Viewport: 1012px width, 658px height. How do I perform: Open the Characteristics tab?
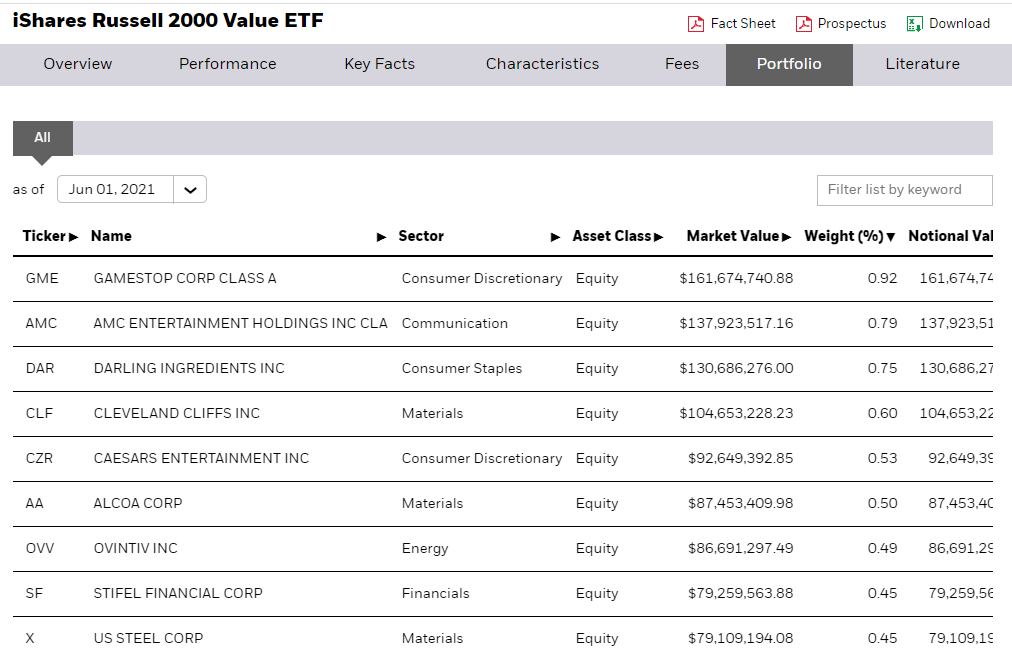tap(542, 65)
